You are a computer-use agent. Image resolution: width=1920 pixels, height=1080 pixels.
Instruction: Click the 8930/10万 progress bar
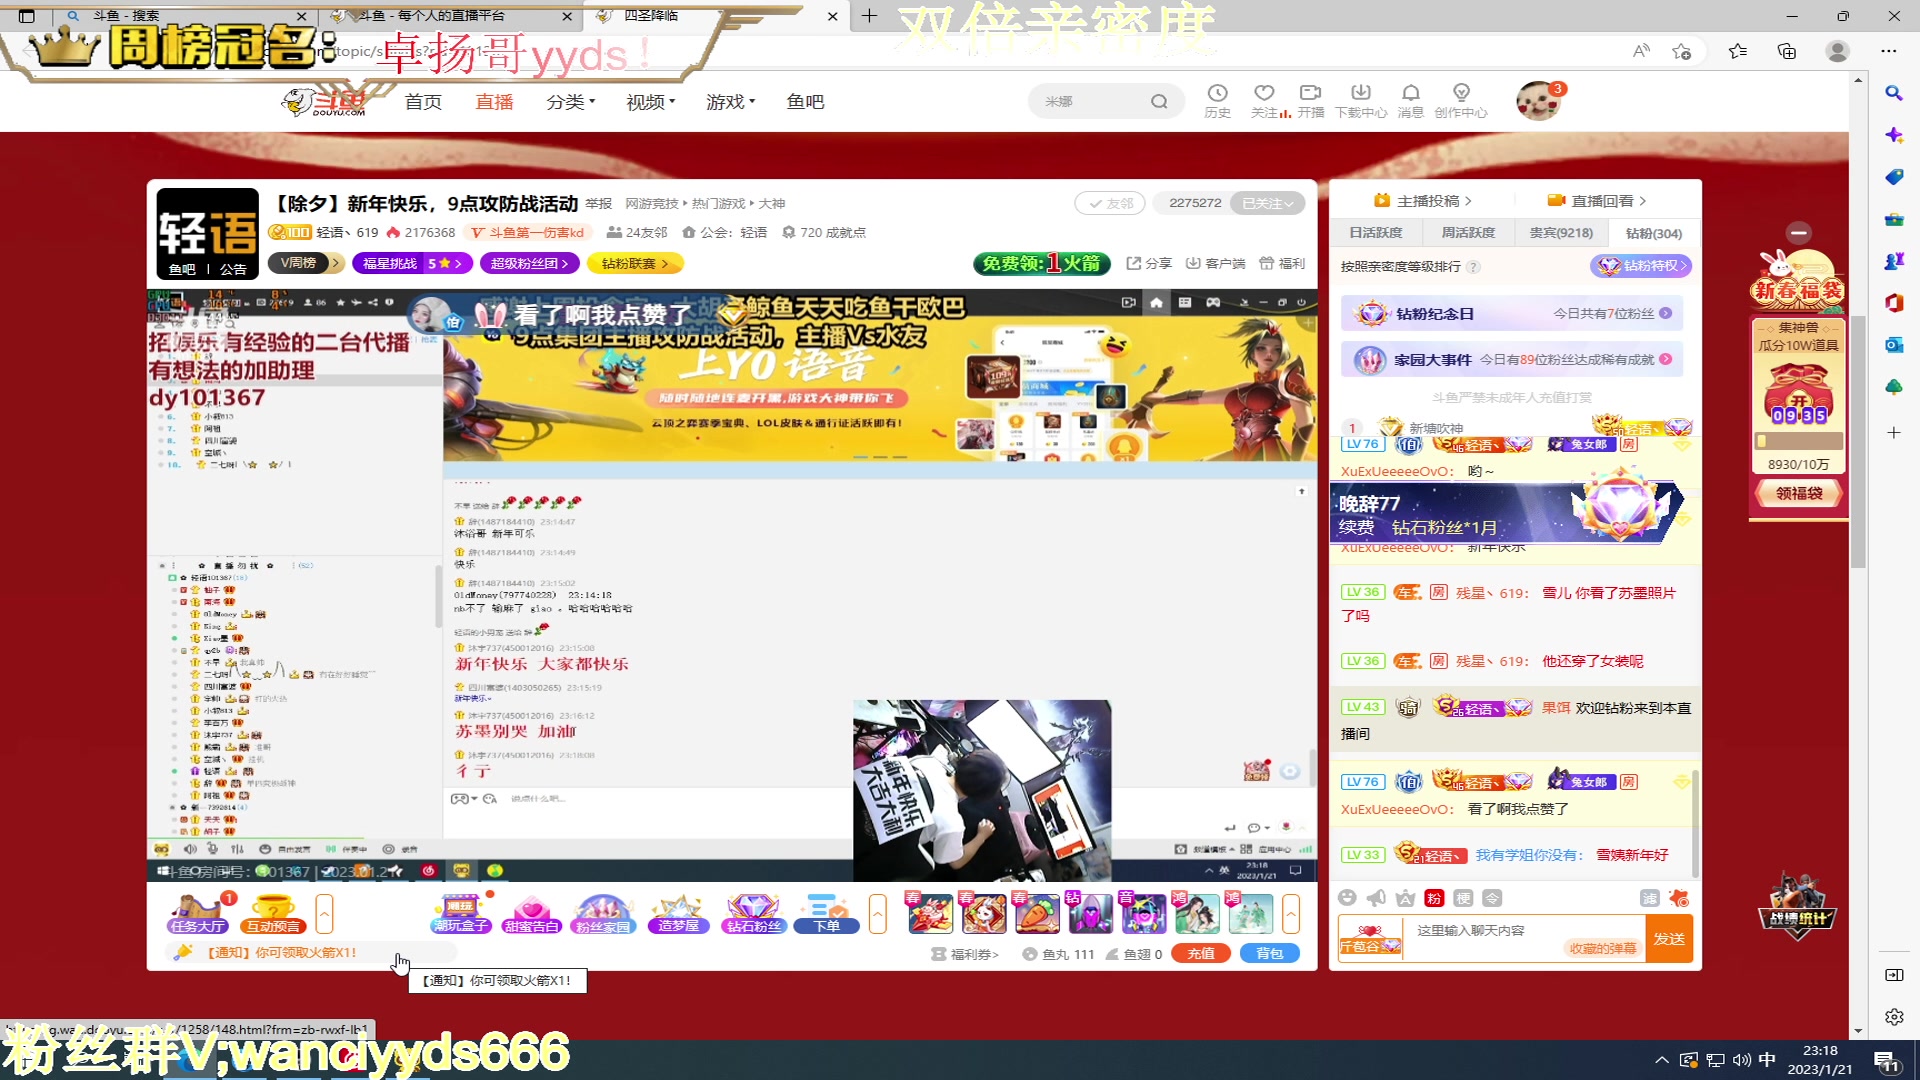[1797, 438]
